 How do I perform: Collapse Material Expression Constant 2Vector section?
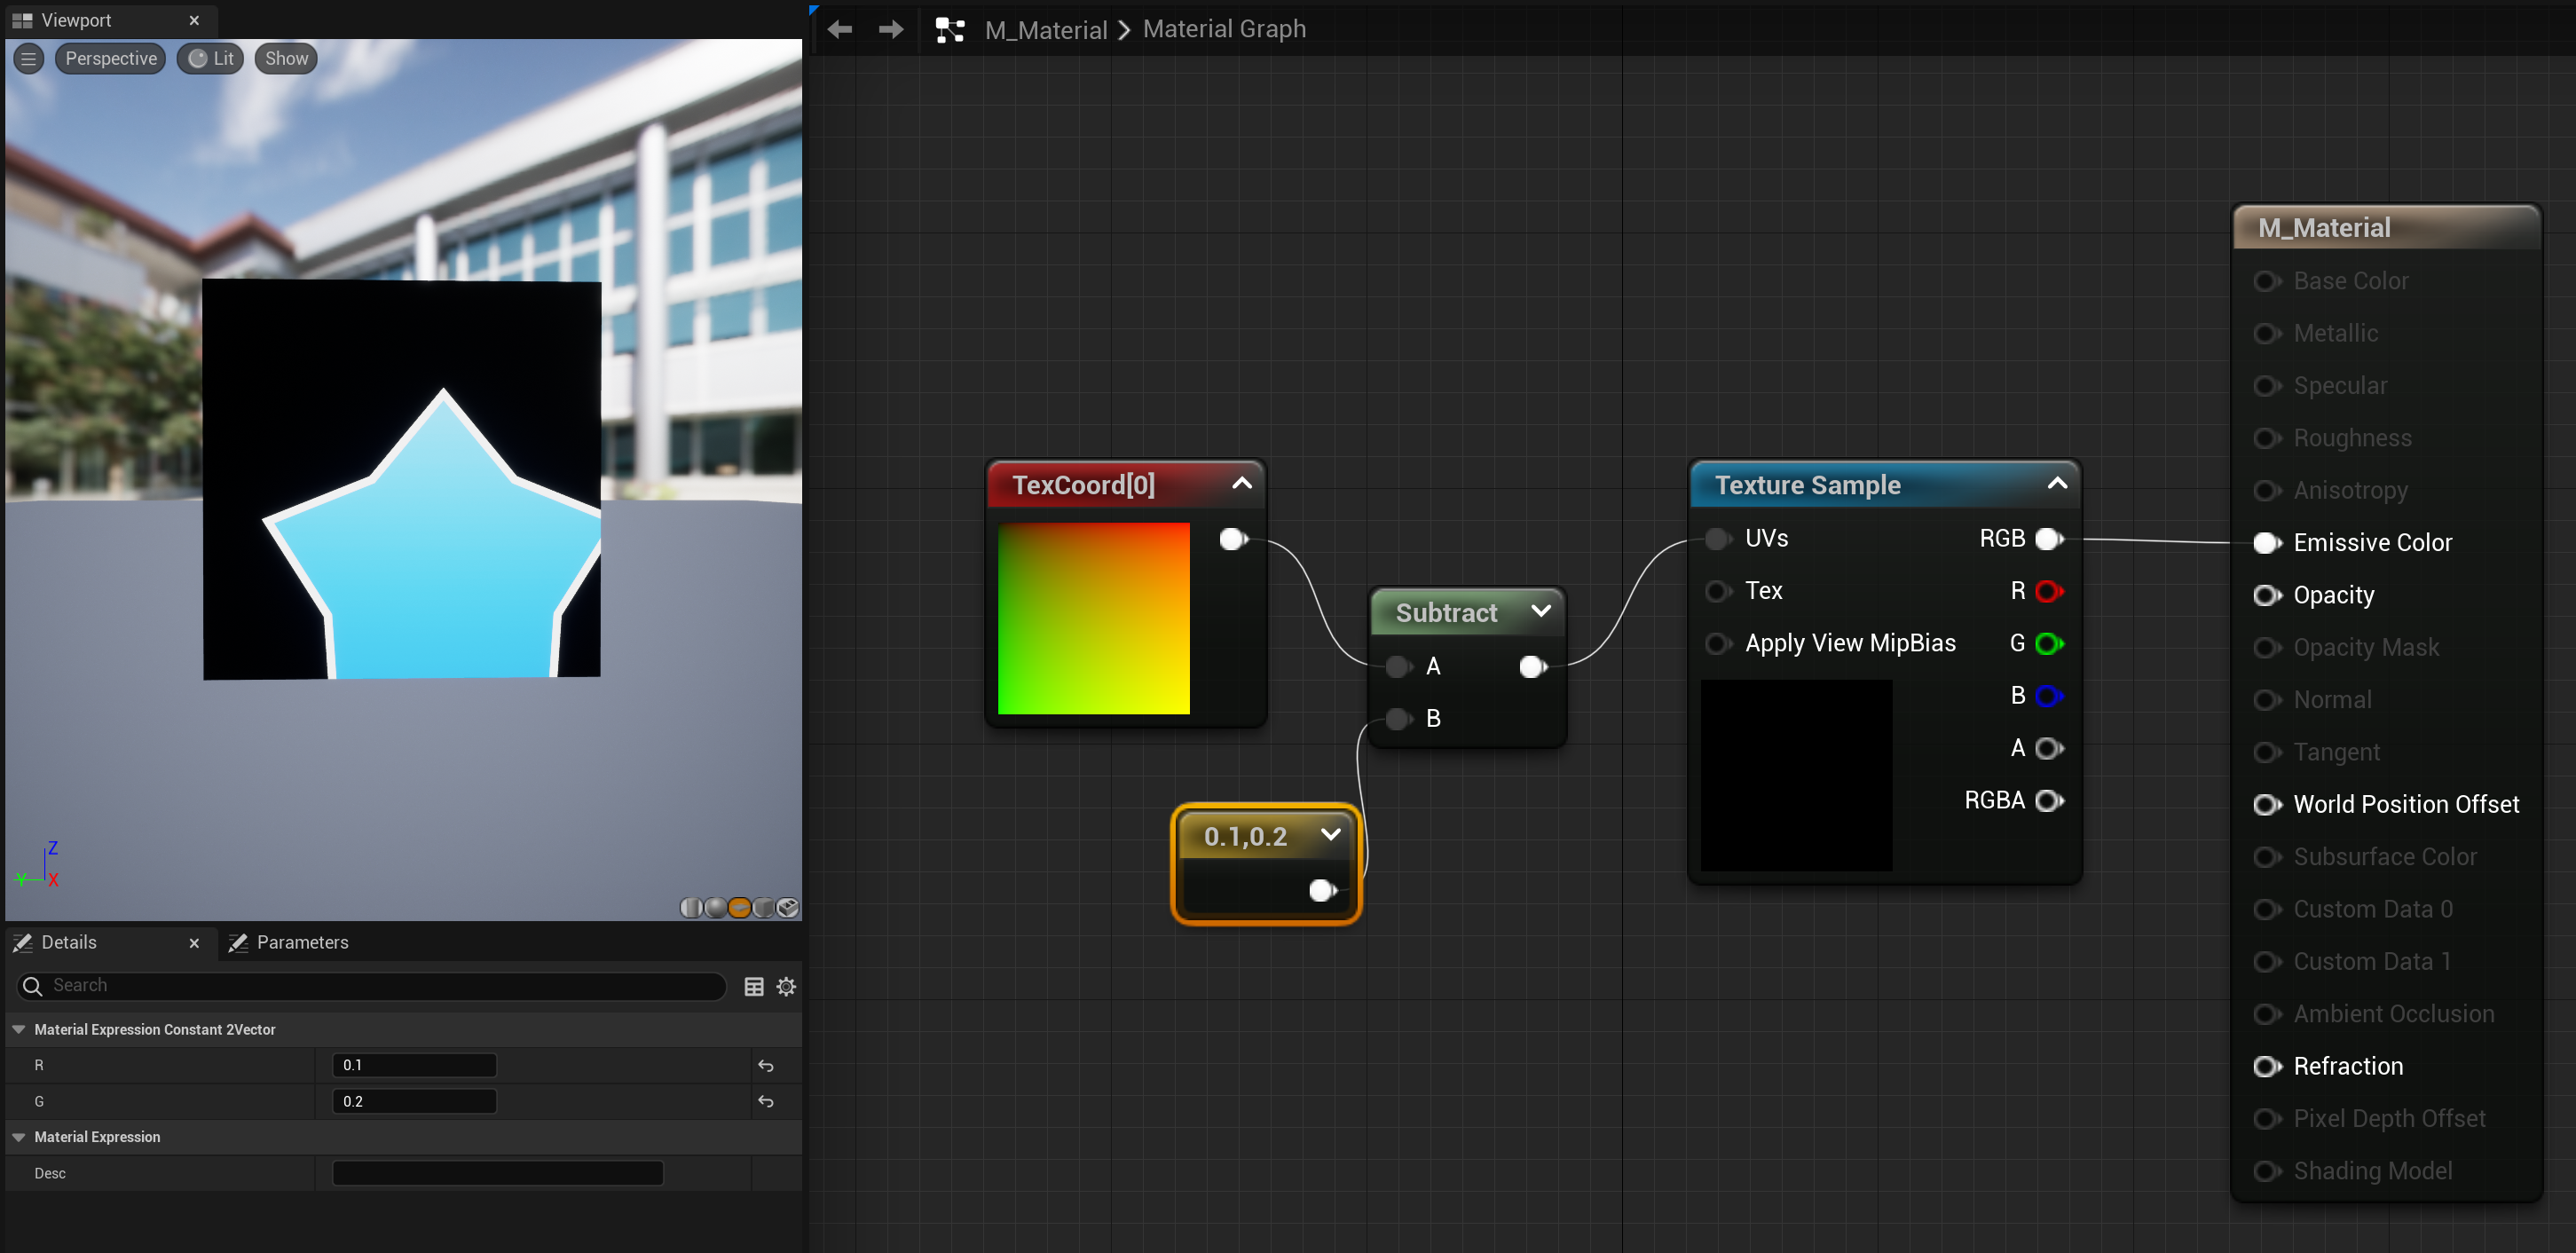tap(19, 1029)
